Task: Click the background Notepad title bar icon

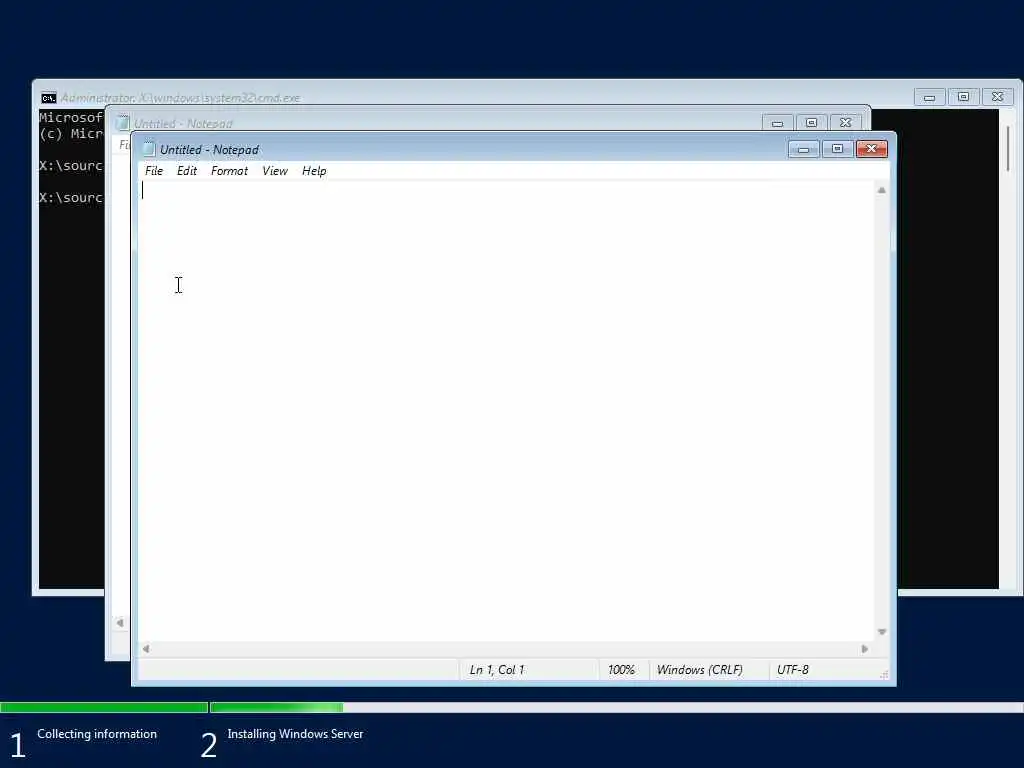Action: (122, 123)
